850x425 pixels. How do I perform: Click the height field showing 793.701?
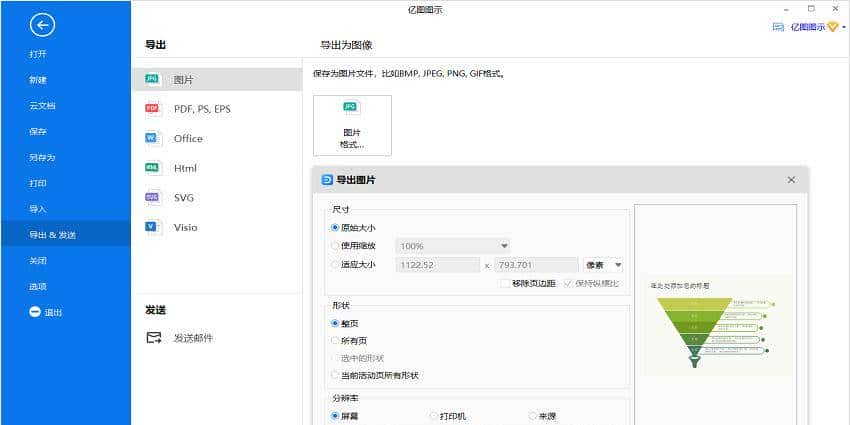coord(536,265)
